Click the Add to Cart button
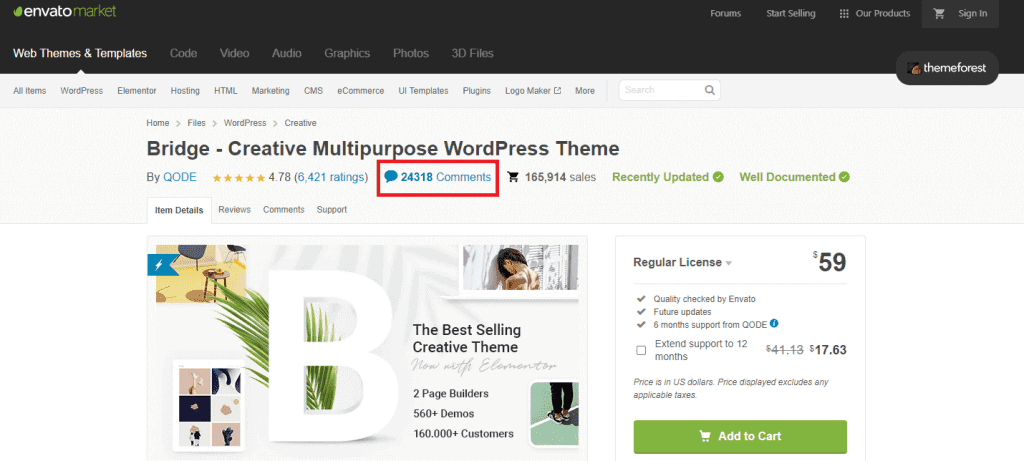Image resolution: width=1024 pixels, height=461 pixels. [740, 436]
